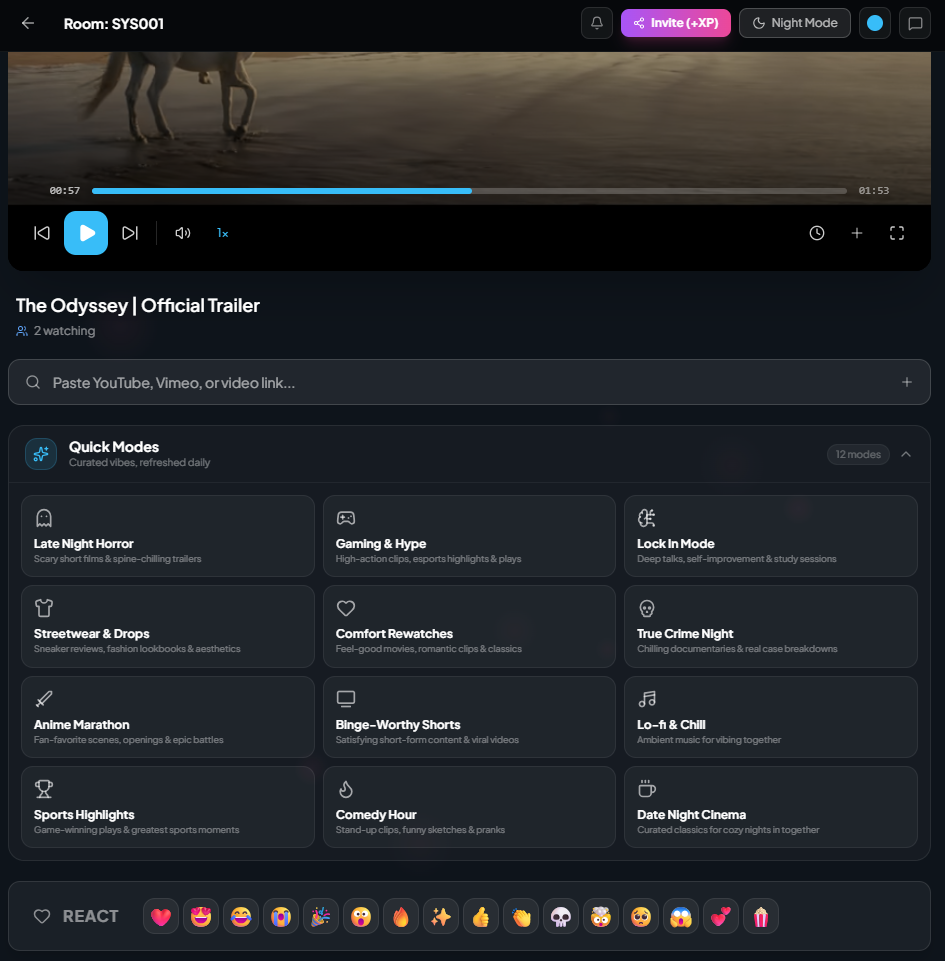The width and height of the screenshot is (945, 961).
Task: Open fullscreen view
Action: [x=897, y=232]
